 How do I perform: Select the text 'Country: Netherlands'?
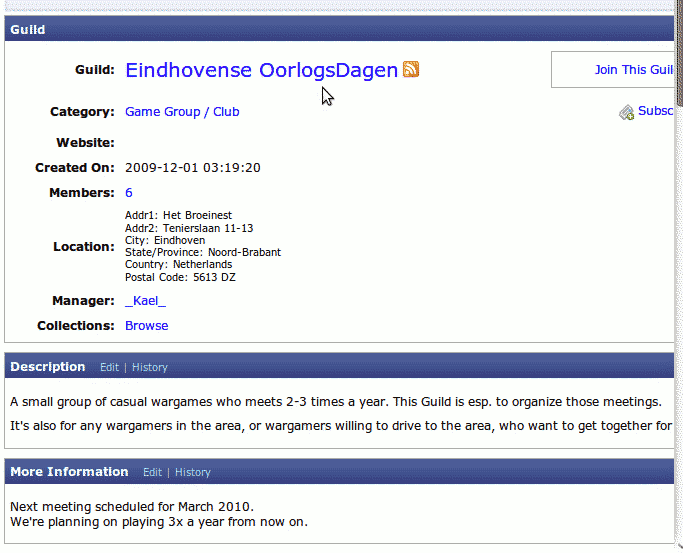click(178, 264)
